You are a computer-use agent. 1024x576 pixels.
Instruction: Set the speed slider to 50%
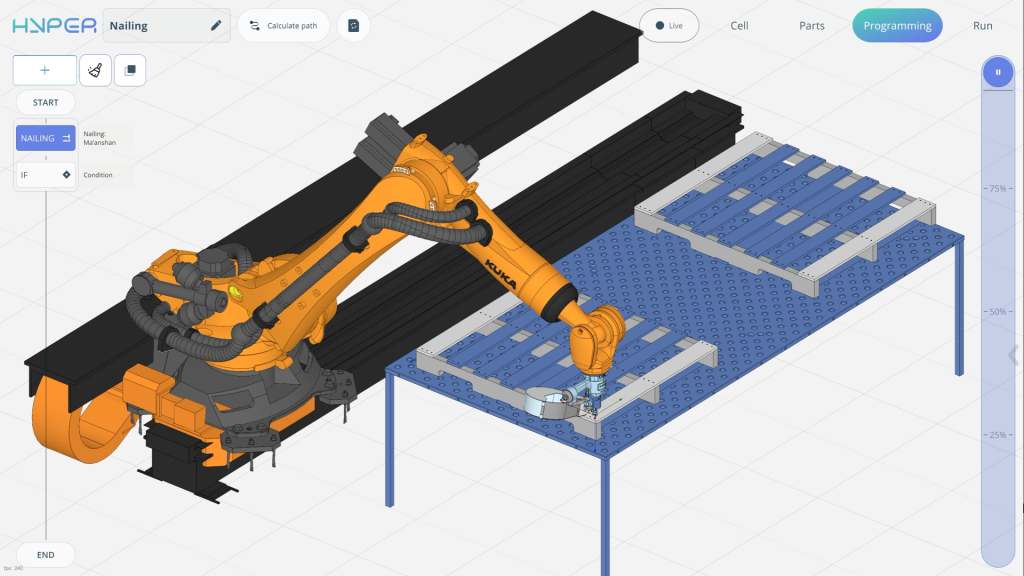[997, 312]
